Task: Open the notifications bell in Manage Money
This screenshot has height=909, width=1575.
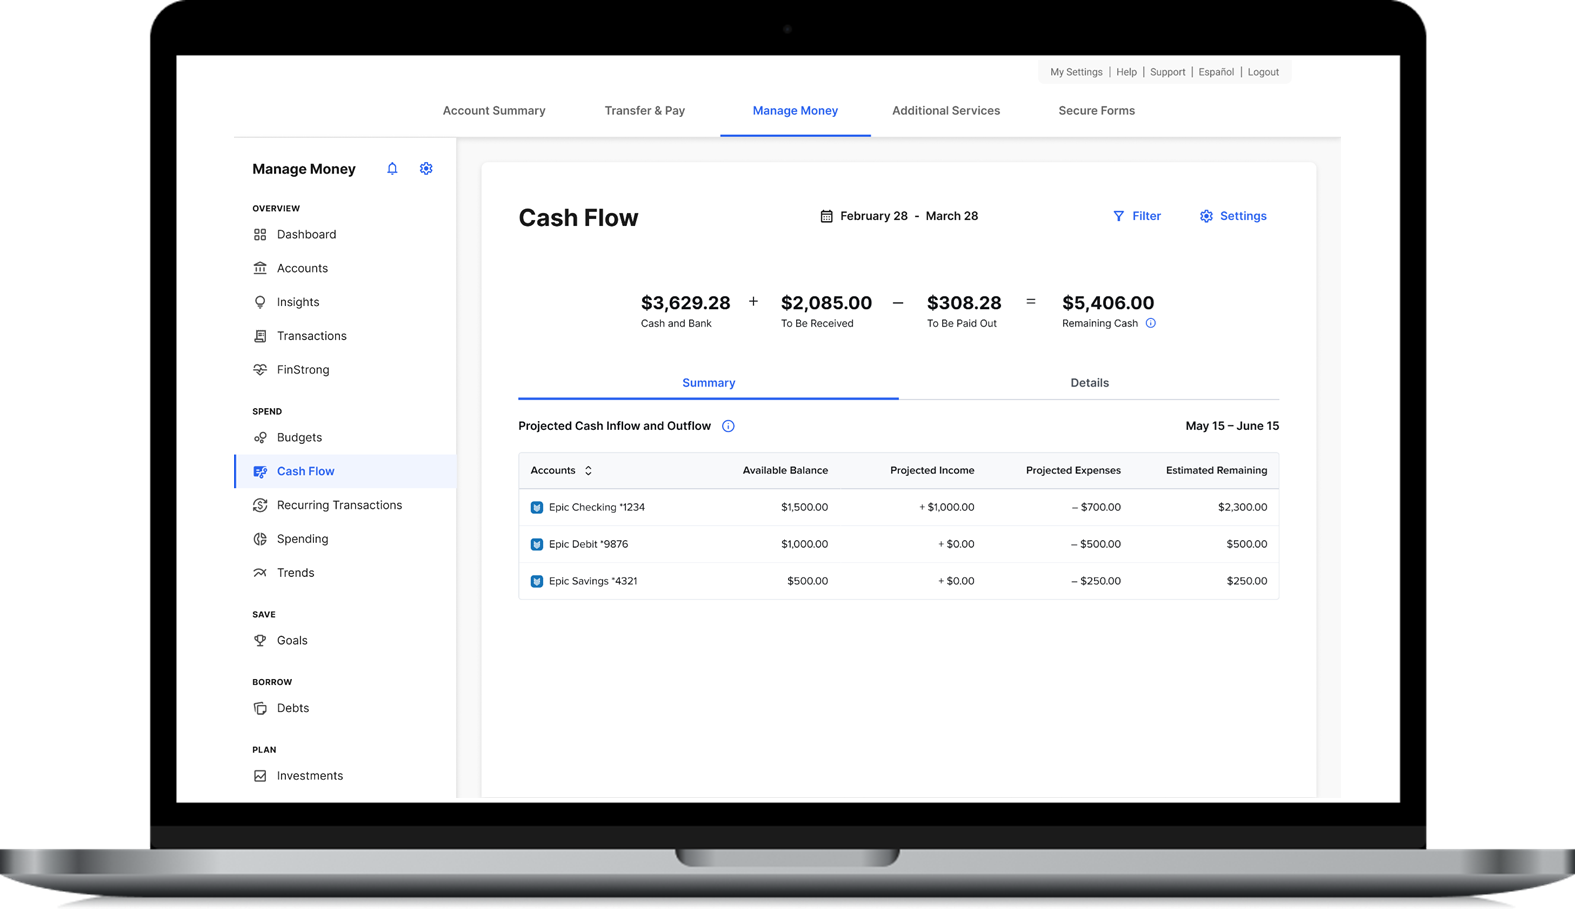Action: coord(392,169)
